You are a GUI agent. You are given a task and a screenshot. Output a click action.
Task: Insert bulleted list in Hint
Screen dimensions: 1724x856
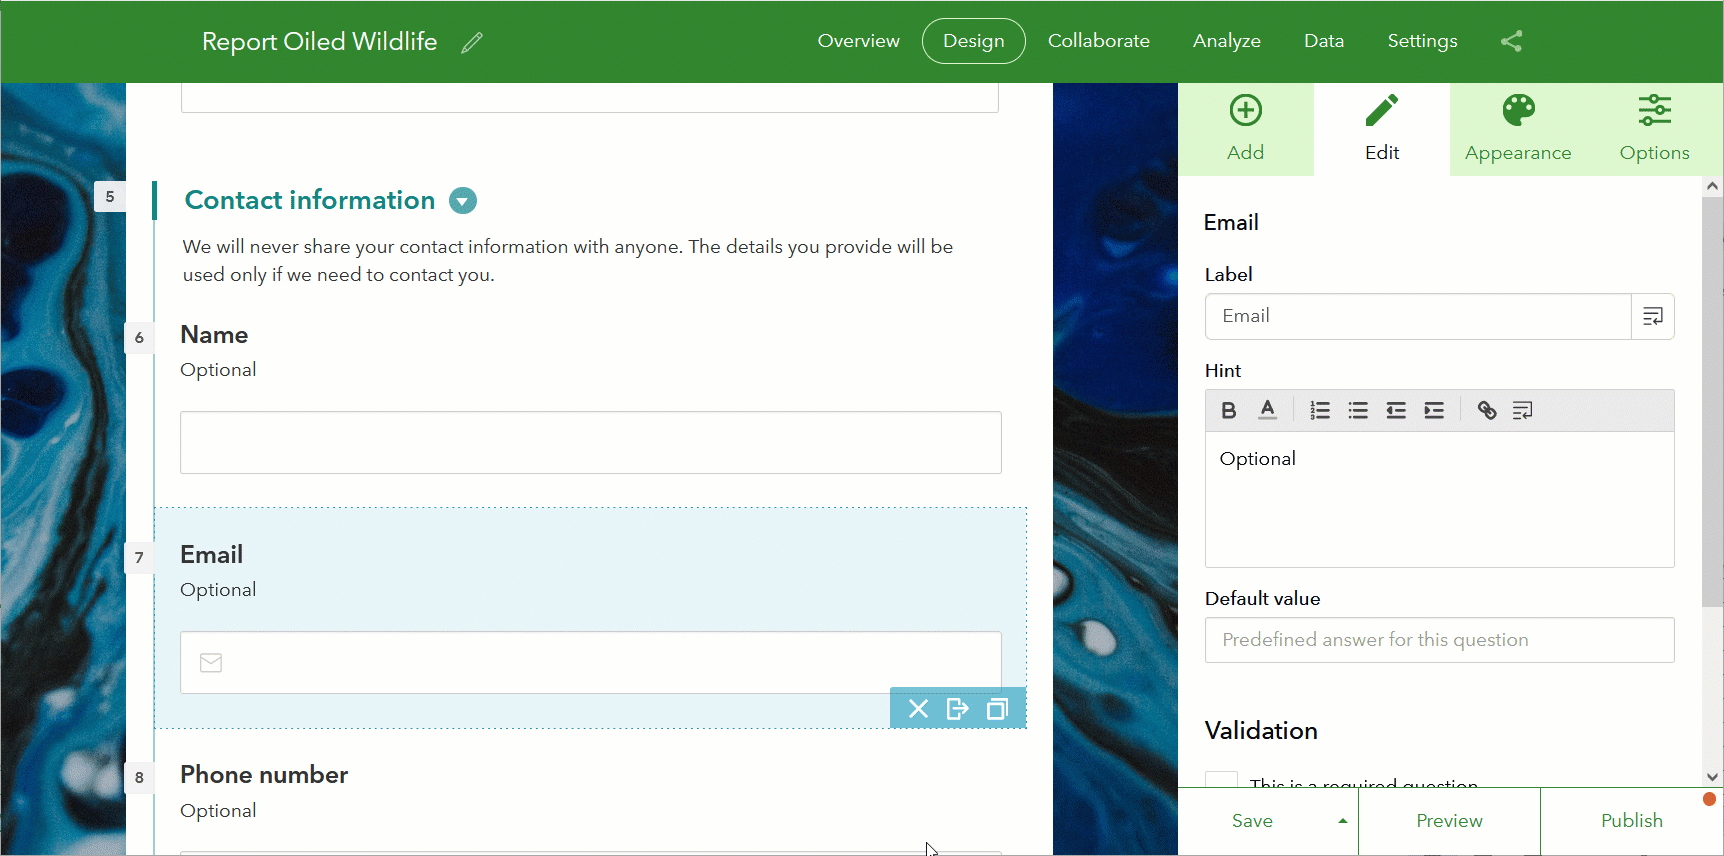pos(1358,410)
